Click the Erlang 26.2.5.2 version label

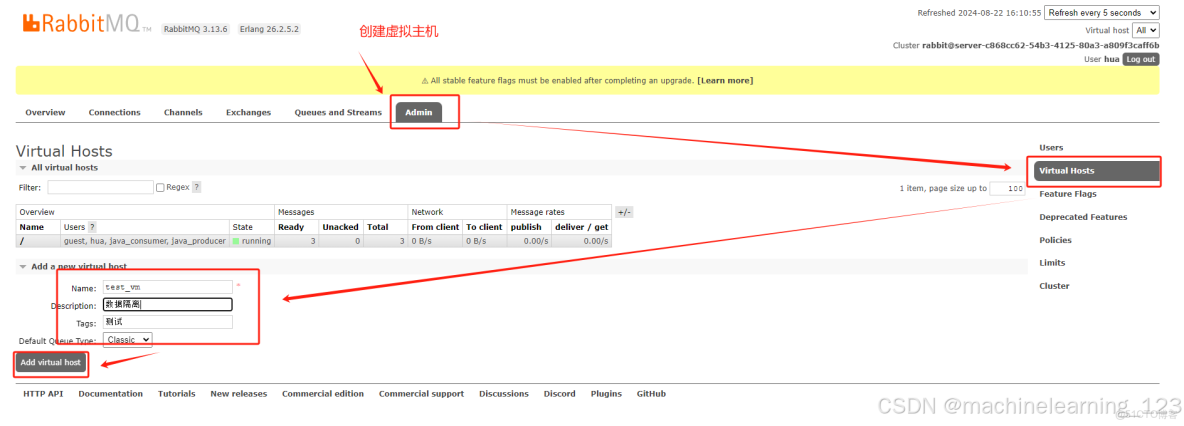point(269,29)
